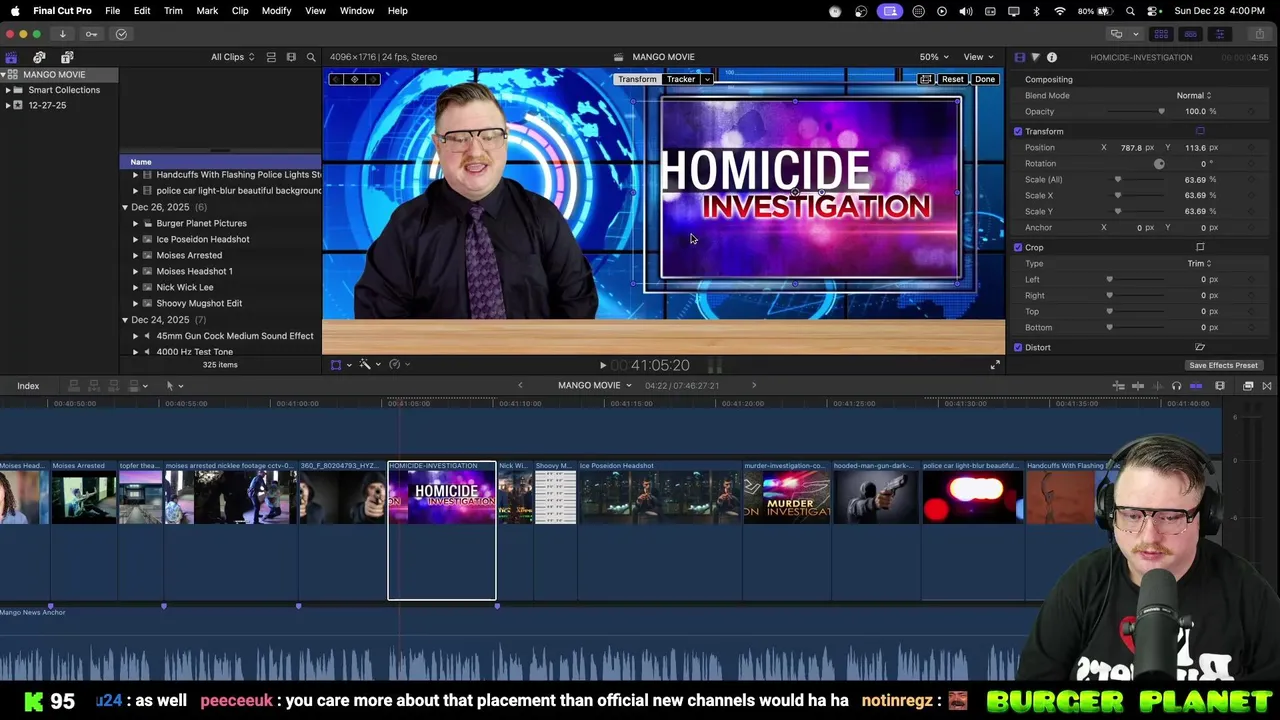Open the retime speedometer menu
Image resolution: width=1280 pixels, height=720 pixels.
[395, 365]
